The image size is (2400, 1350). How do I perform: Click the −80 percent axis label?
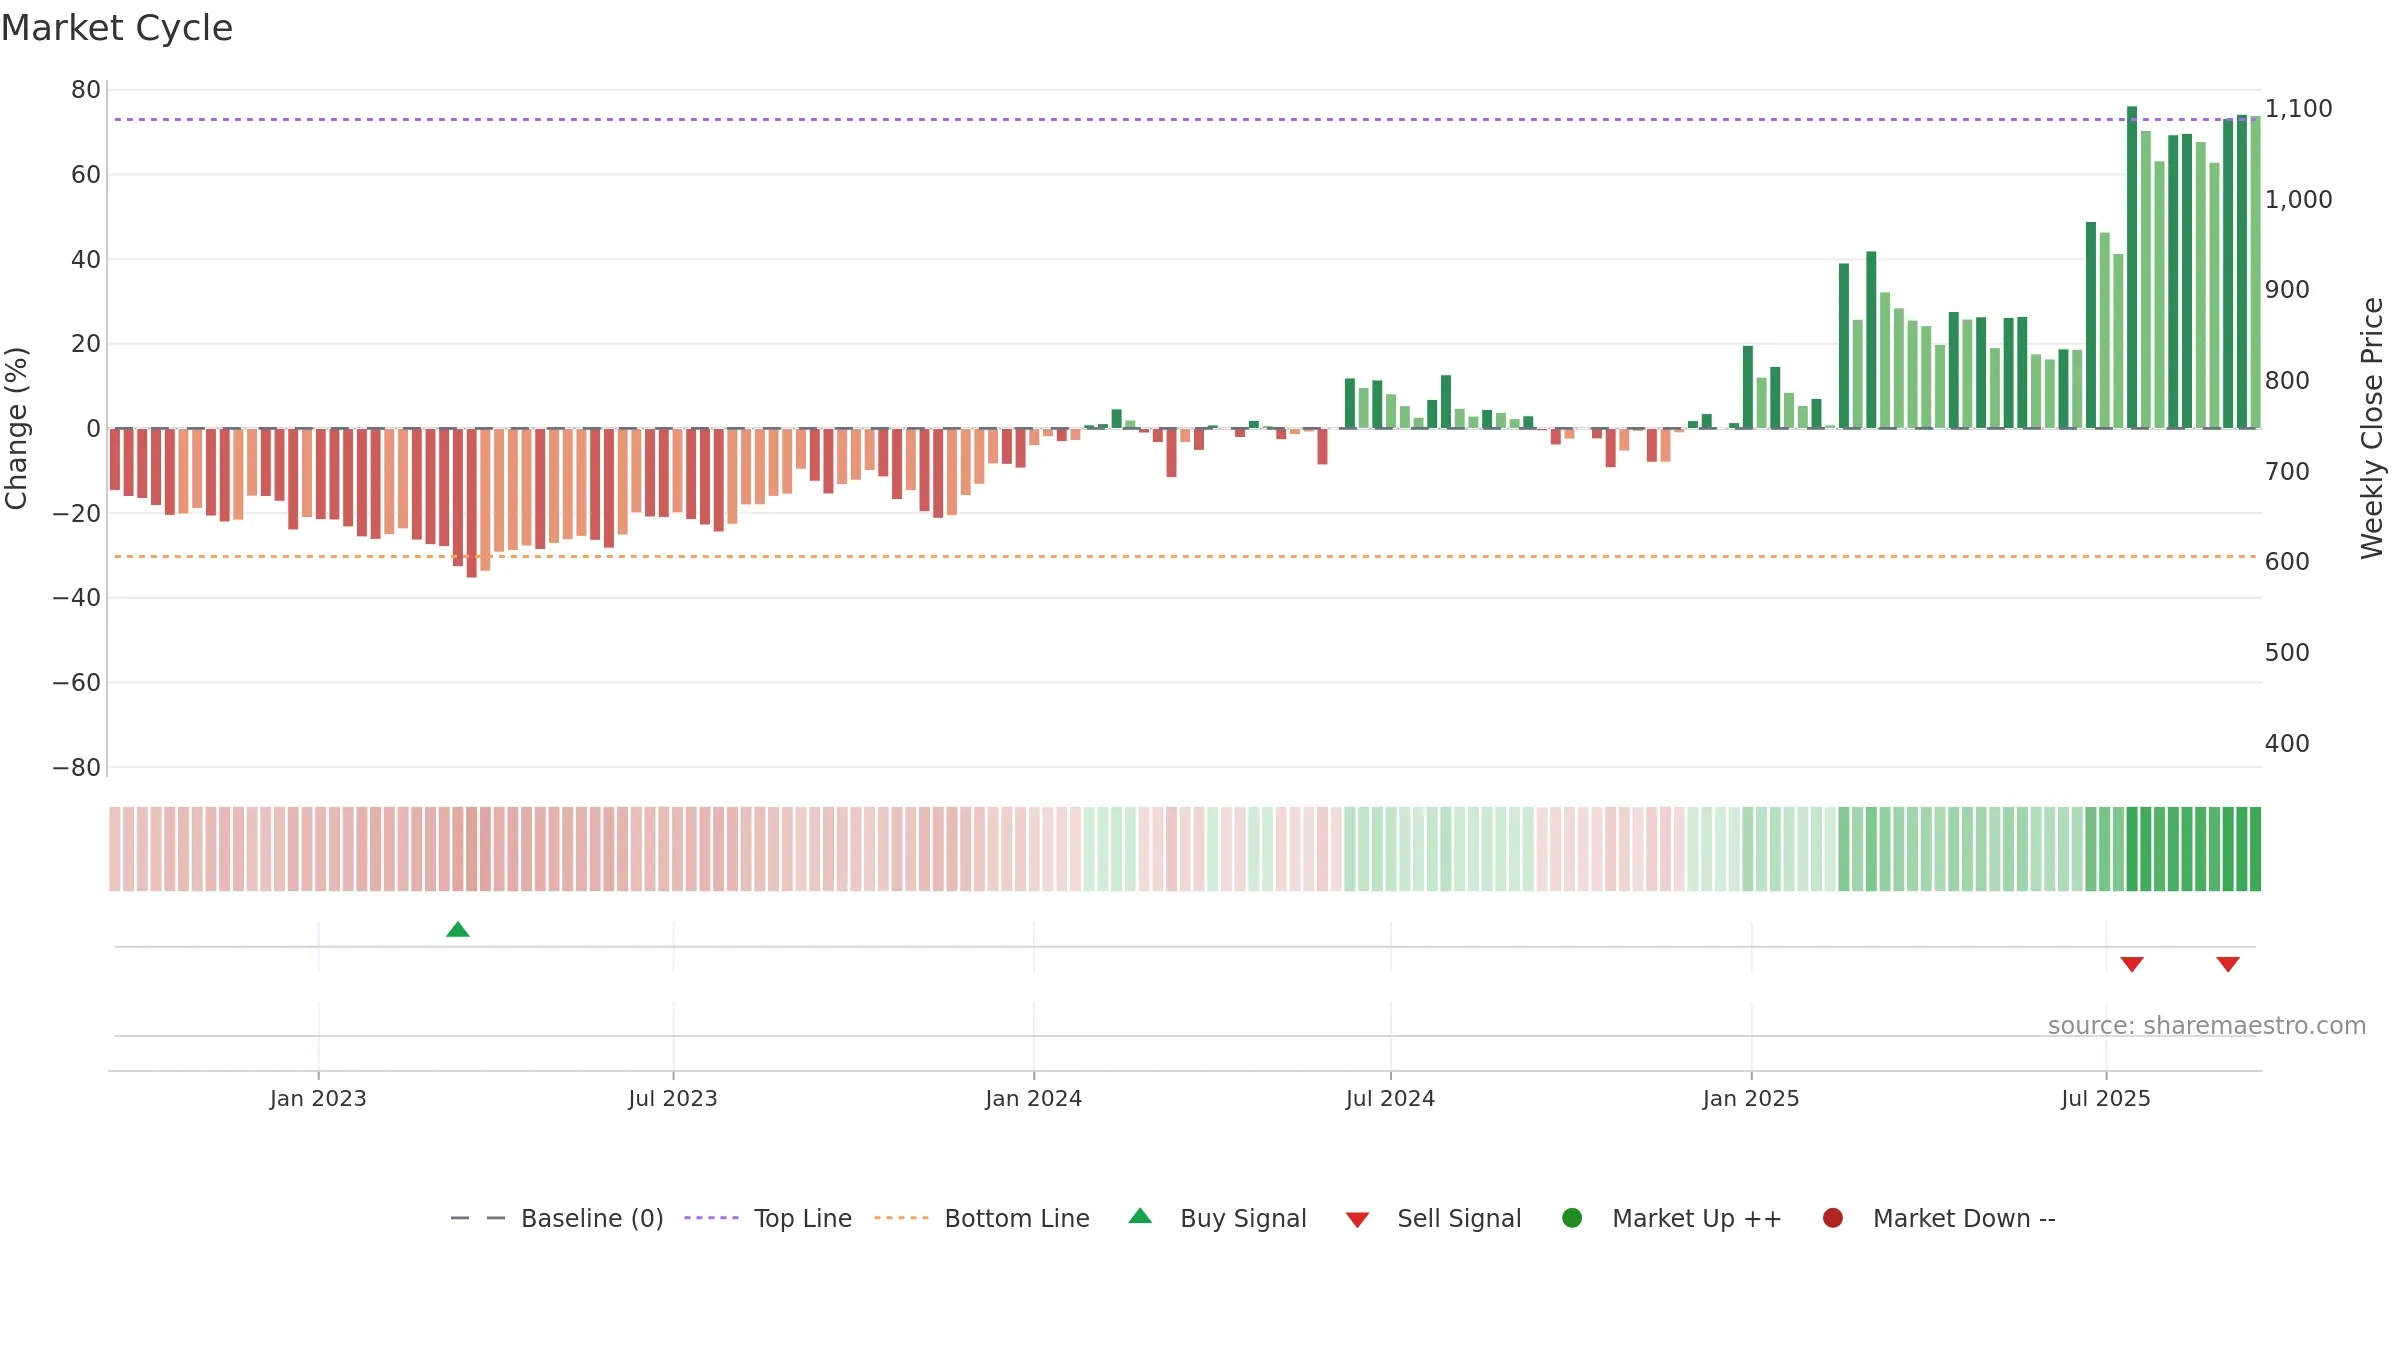click(77, 768)
